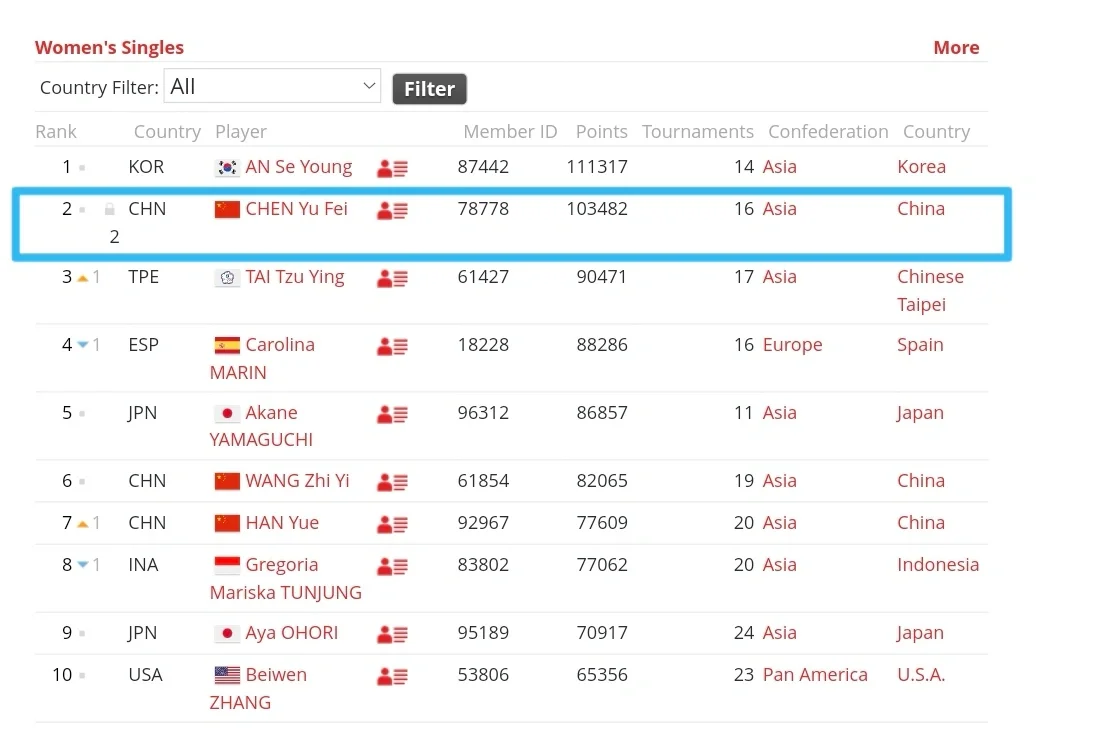Click the China flag beside CHEN Yu Fei

click(x=227, y=210)
